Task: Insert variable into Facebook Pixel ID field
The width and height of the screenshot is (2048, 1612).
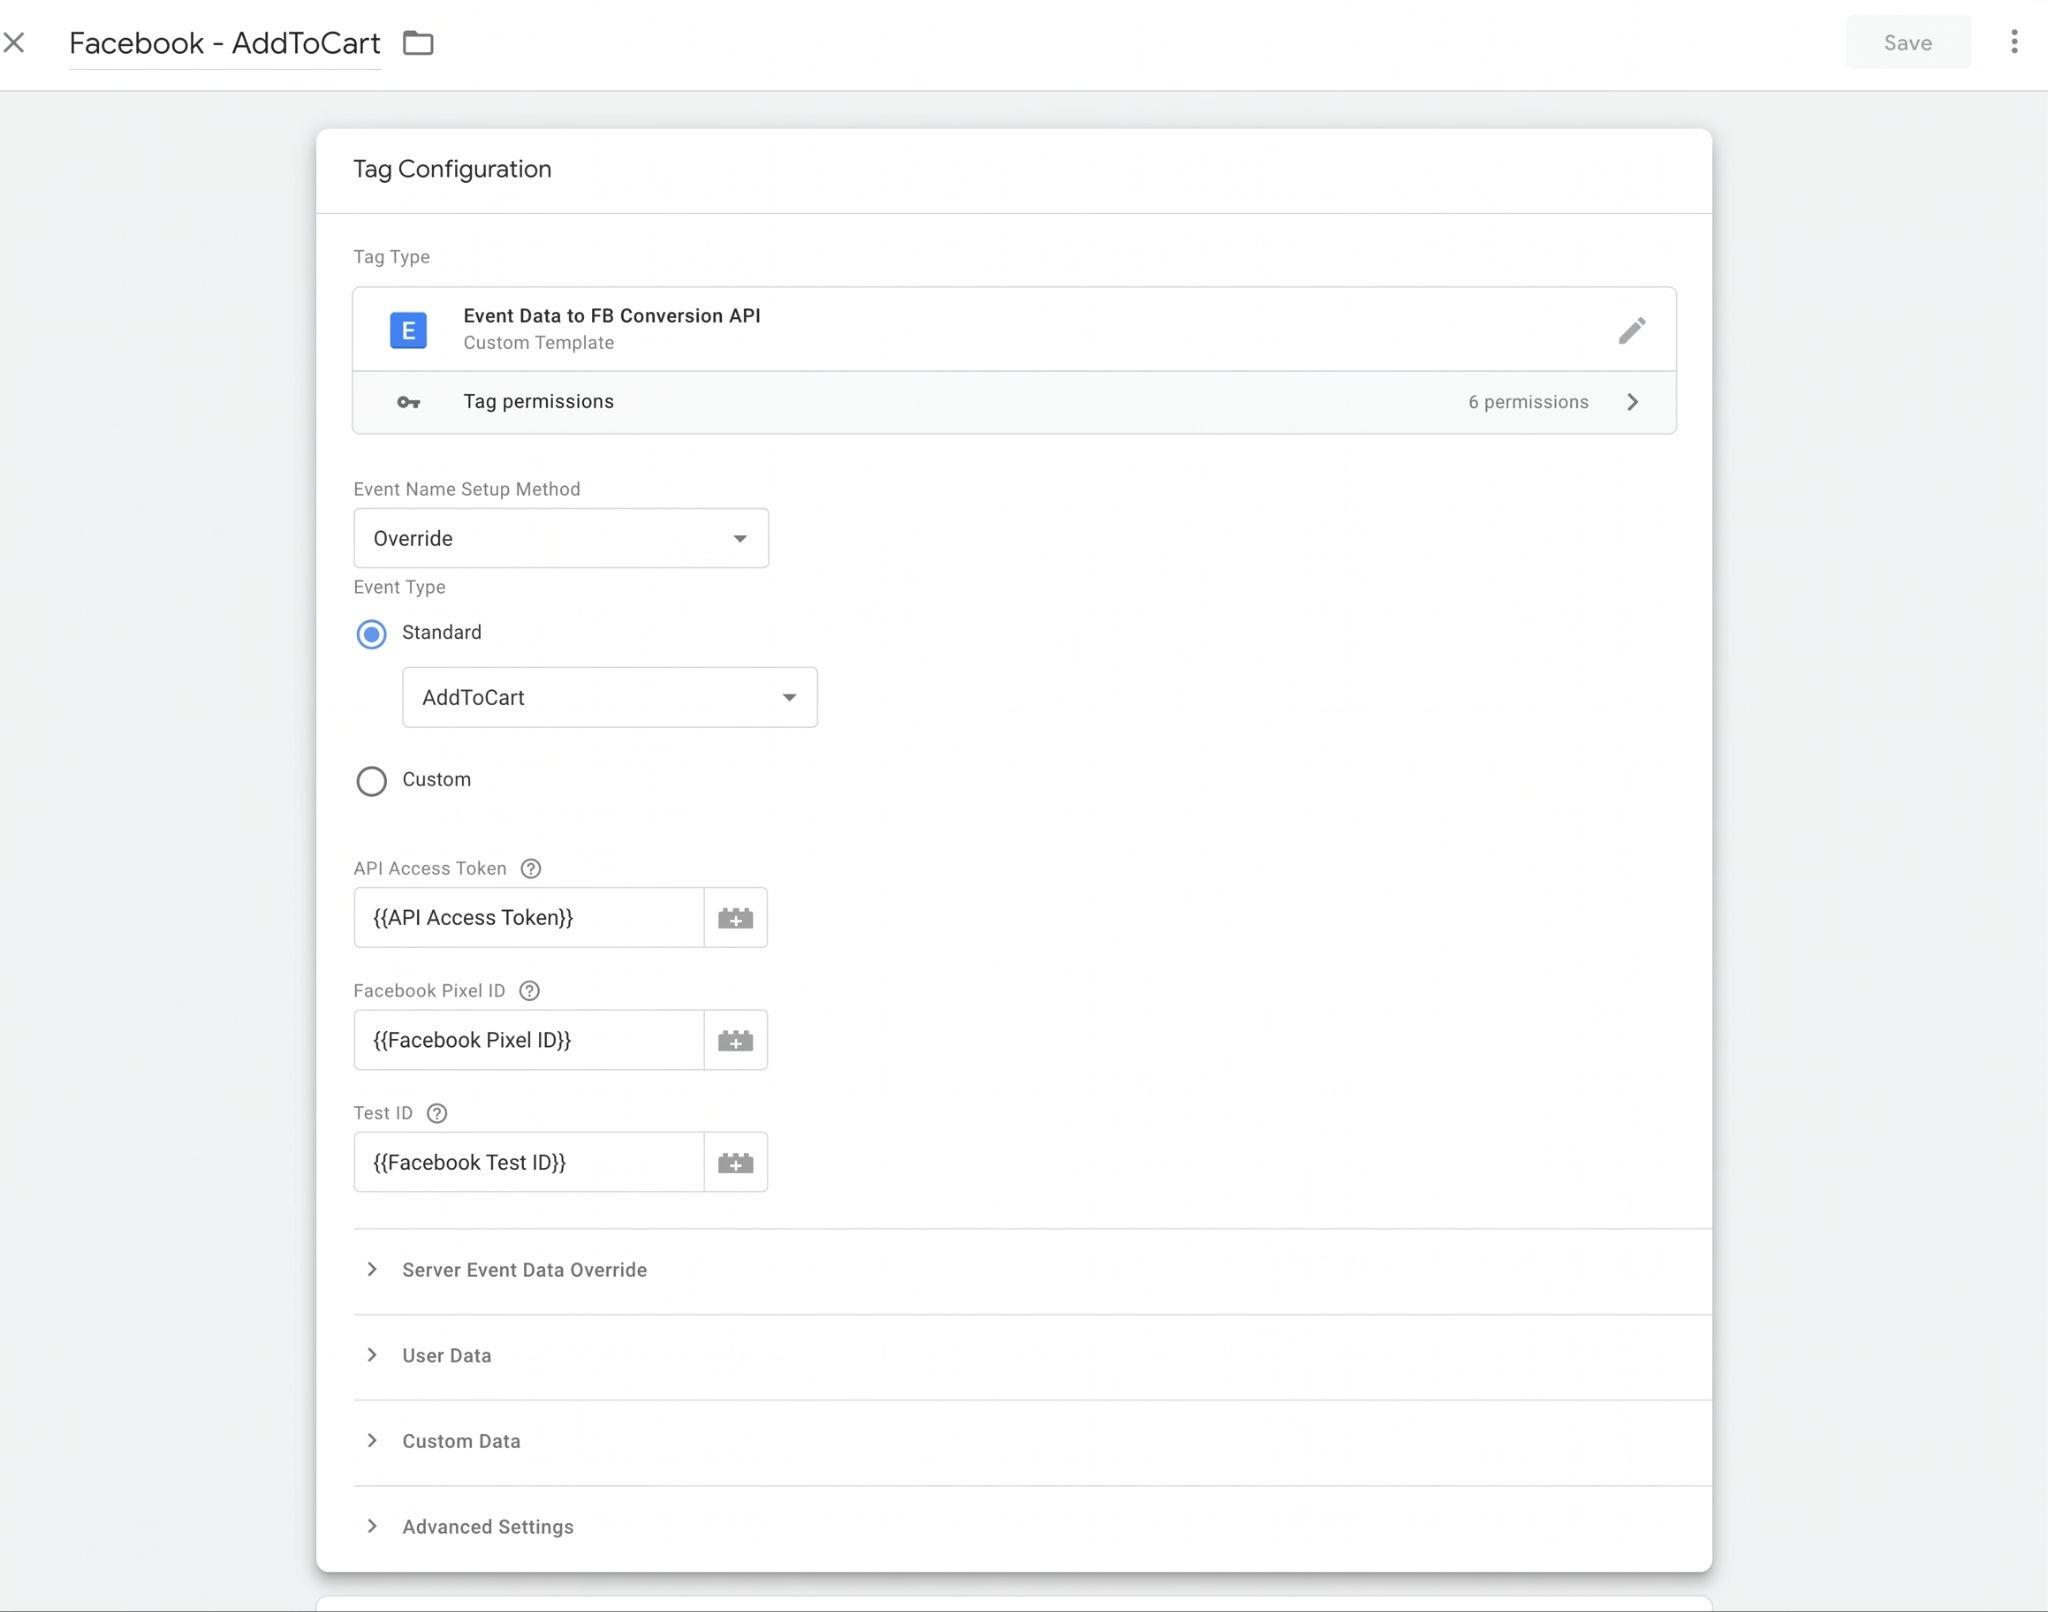Action: (736, 1040)
